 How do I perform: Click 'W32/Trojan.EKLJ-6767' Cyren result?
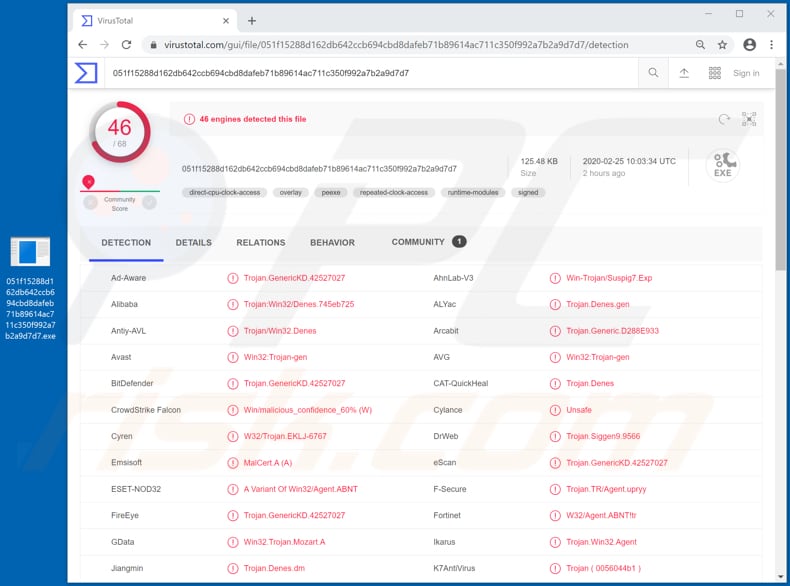[285, 436]
